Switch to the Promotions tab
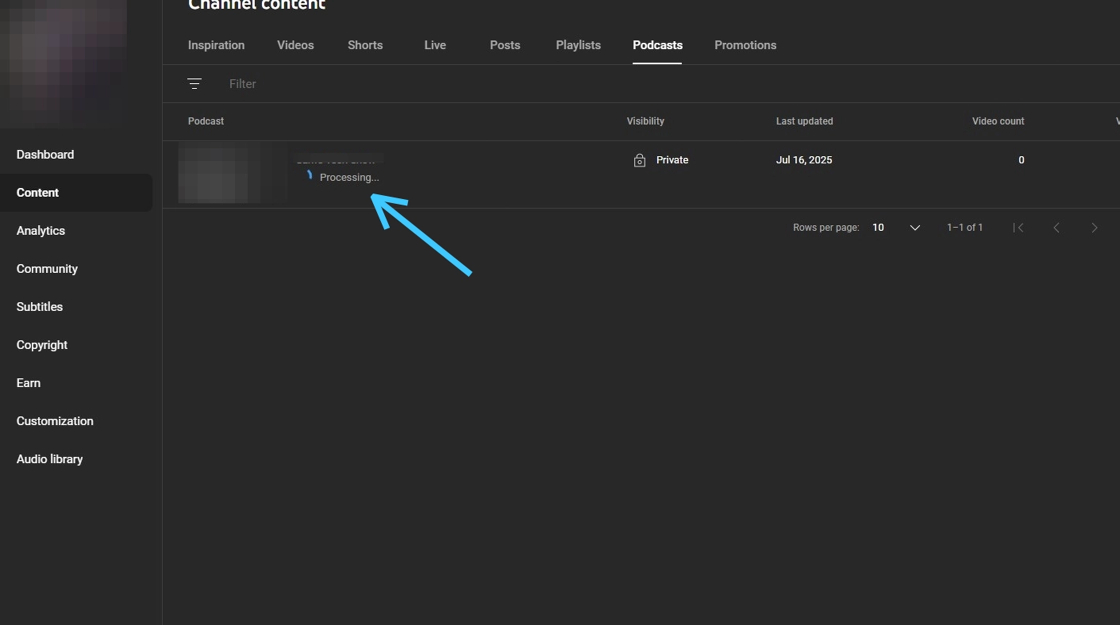1120x625 pixels. (745, 45)
